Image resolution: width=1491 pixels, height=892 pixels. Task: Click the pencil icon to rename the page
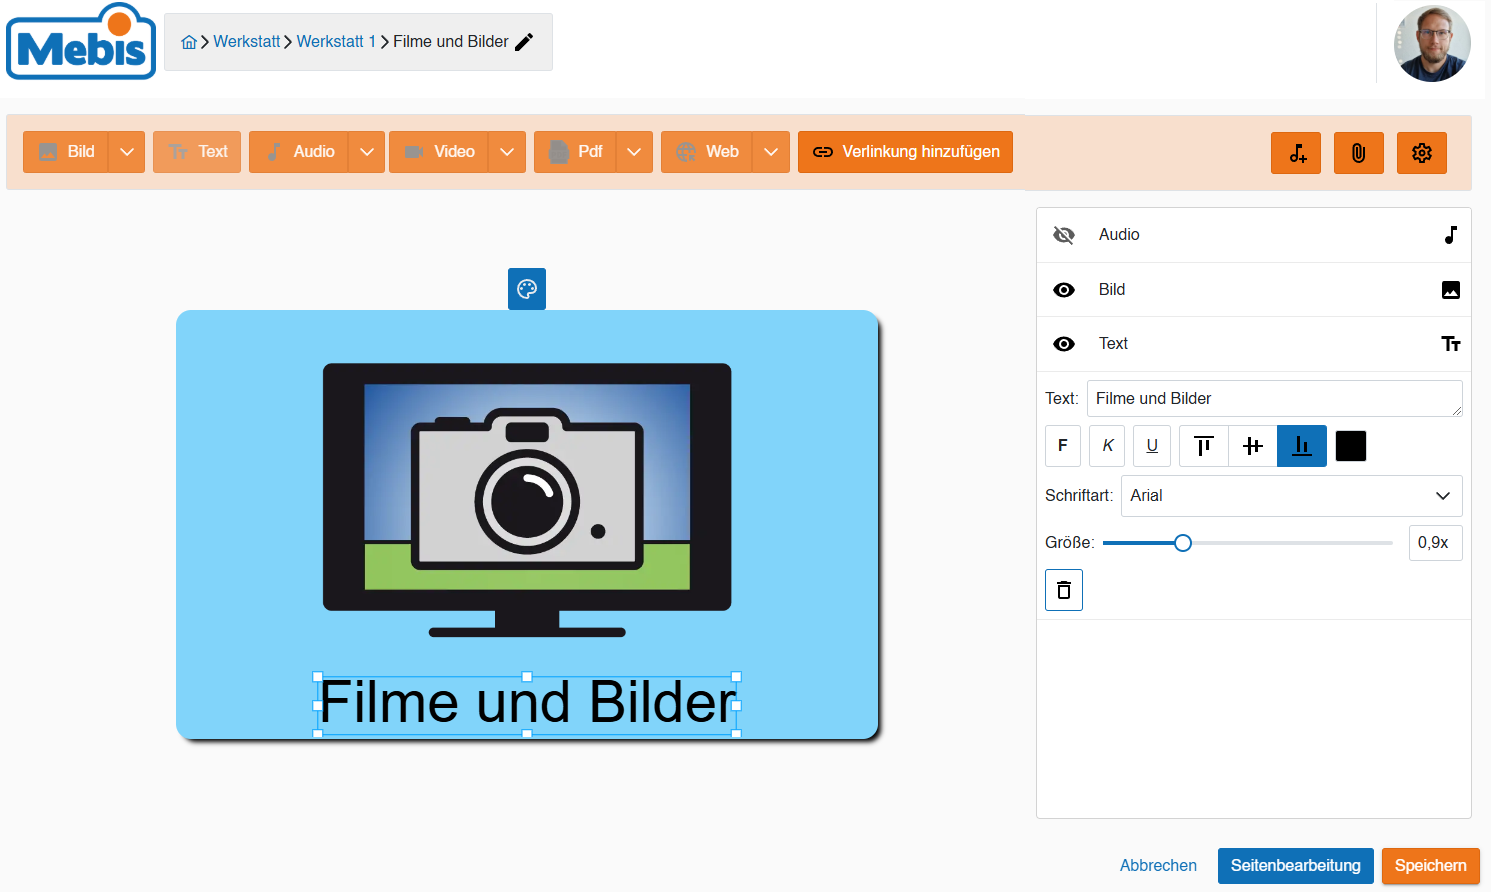click(x=524, y=42)
